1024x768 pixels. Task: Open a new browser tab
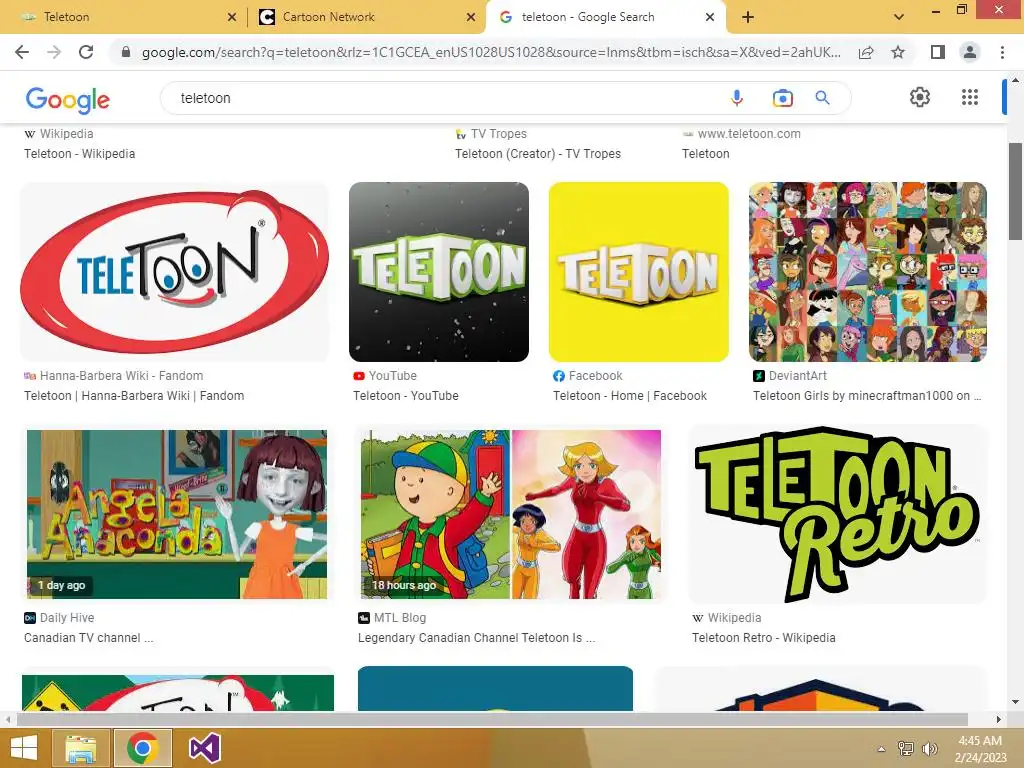[x=748, y=17]
